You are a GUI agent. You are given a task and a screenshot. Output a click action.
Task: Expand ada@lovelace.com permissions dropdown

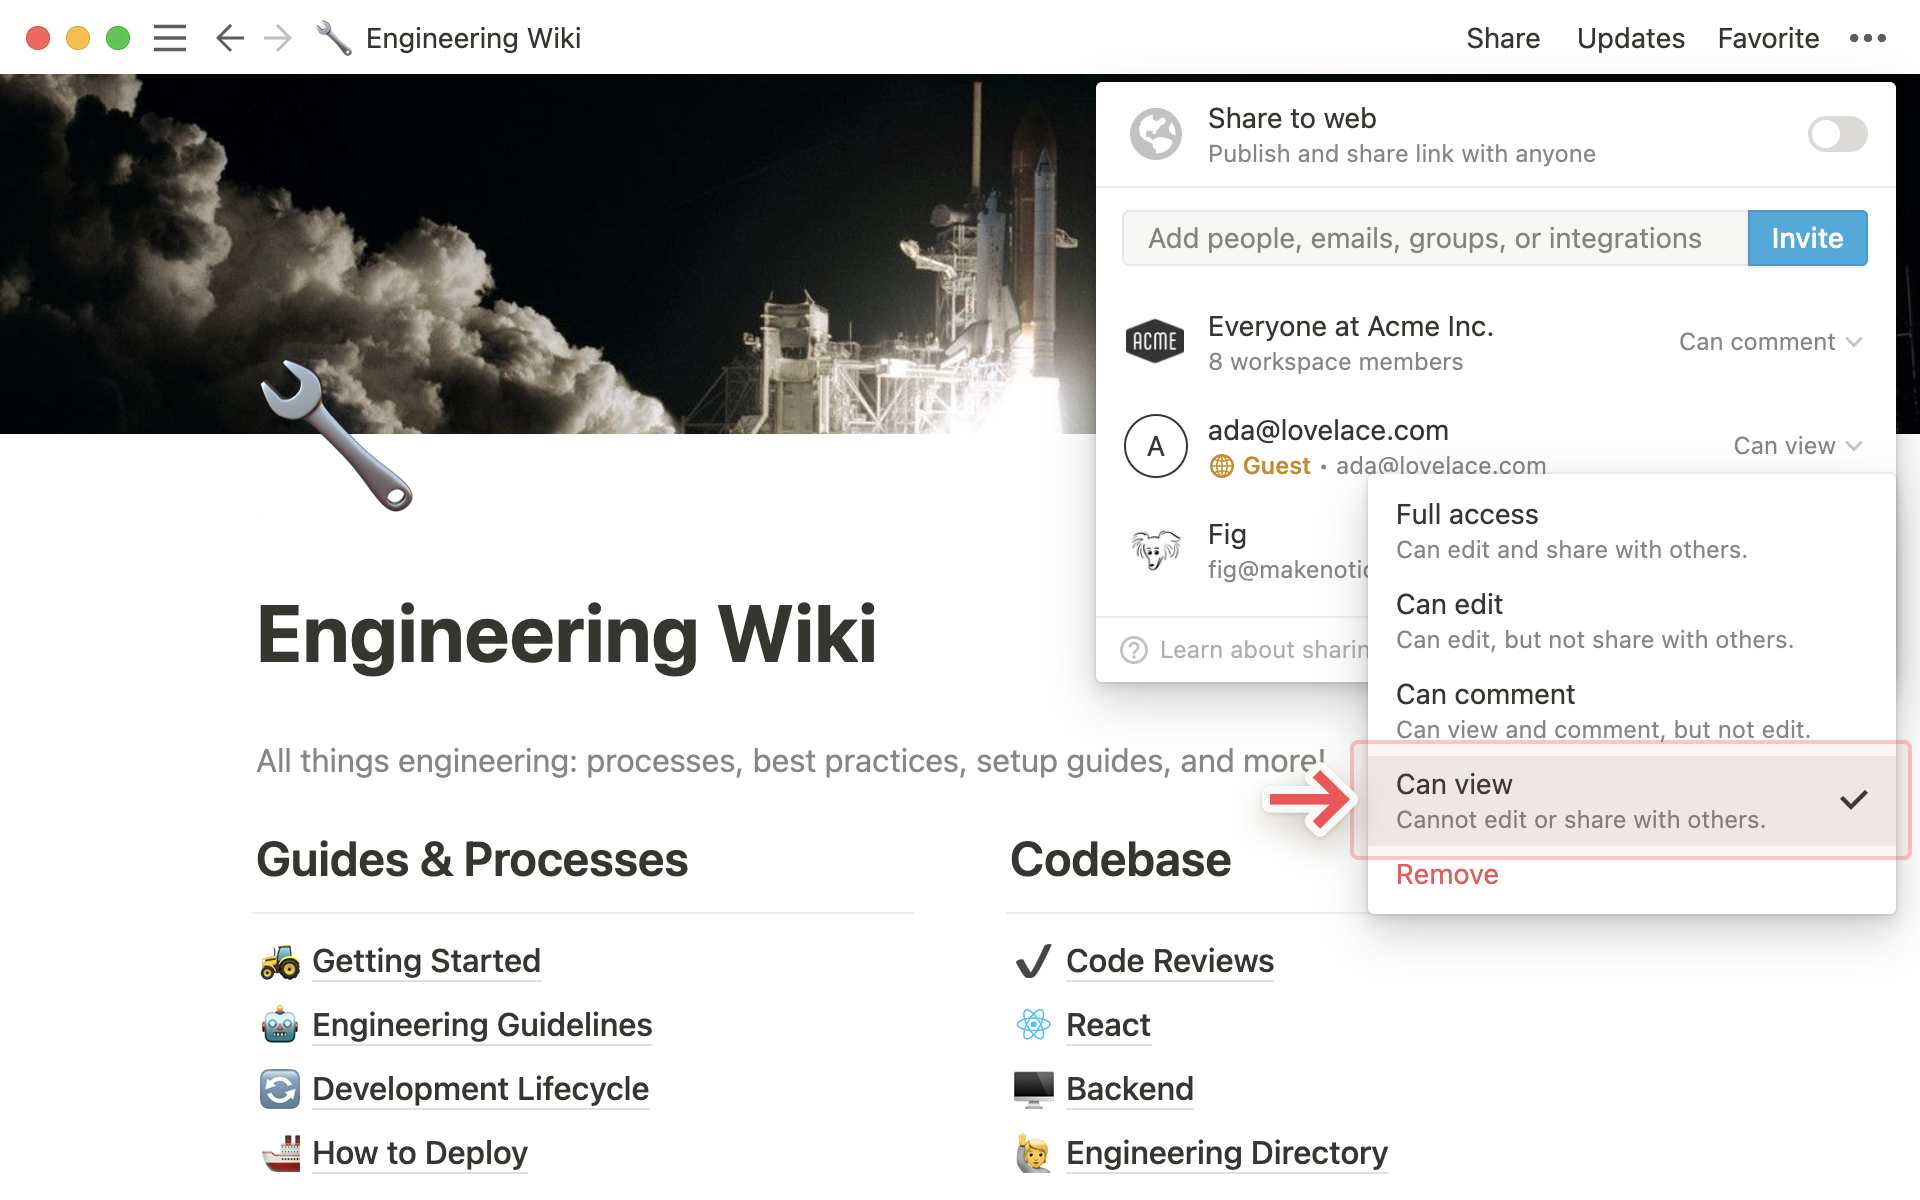1796,445
